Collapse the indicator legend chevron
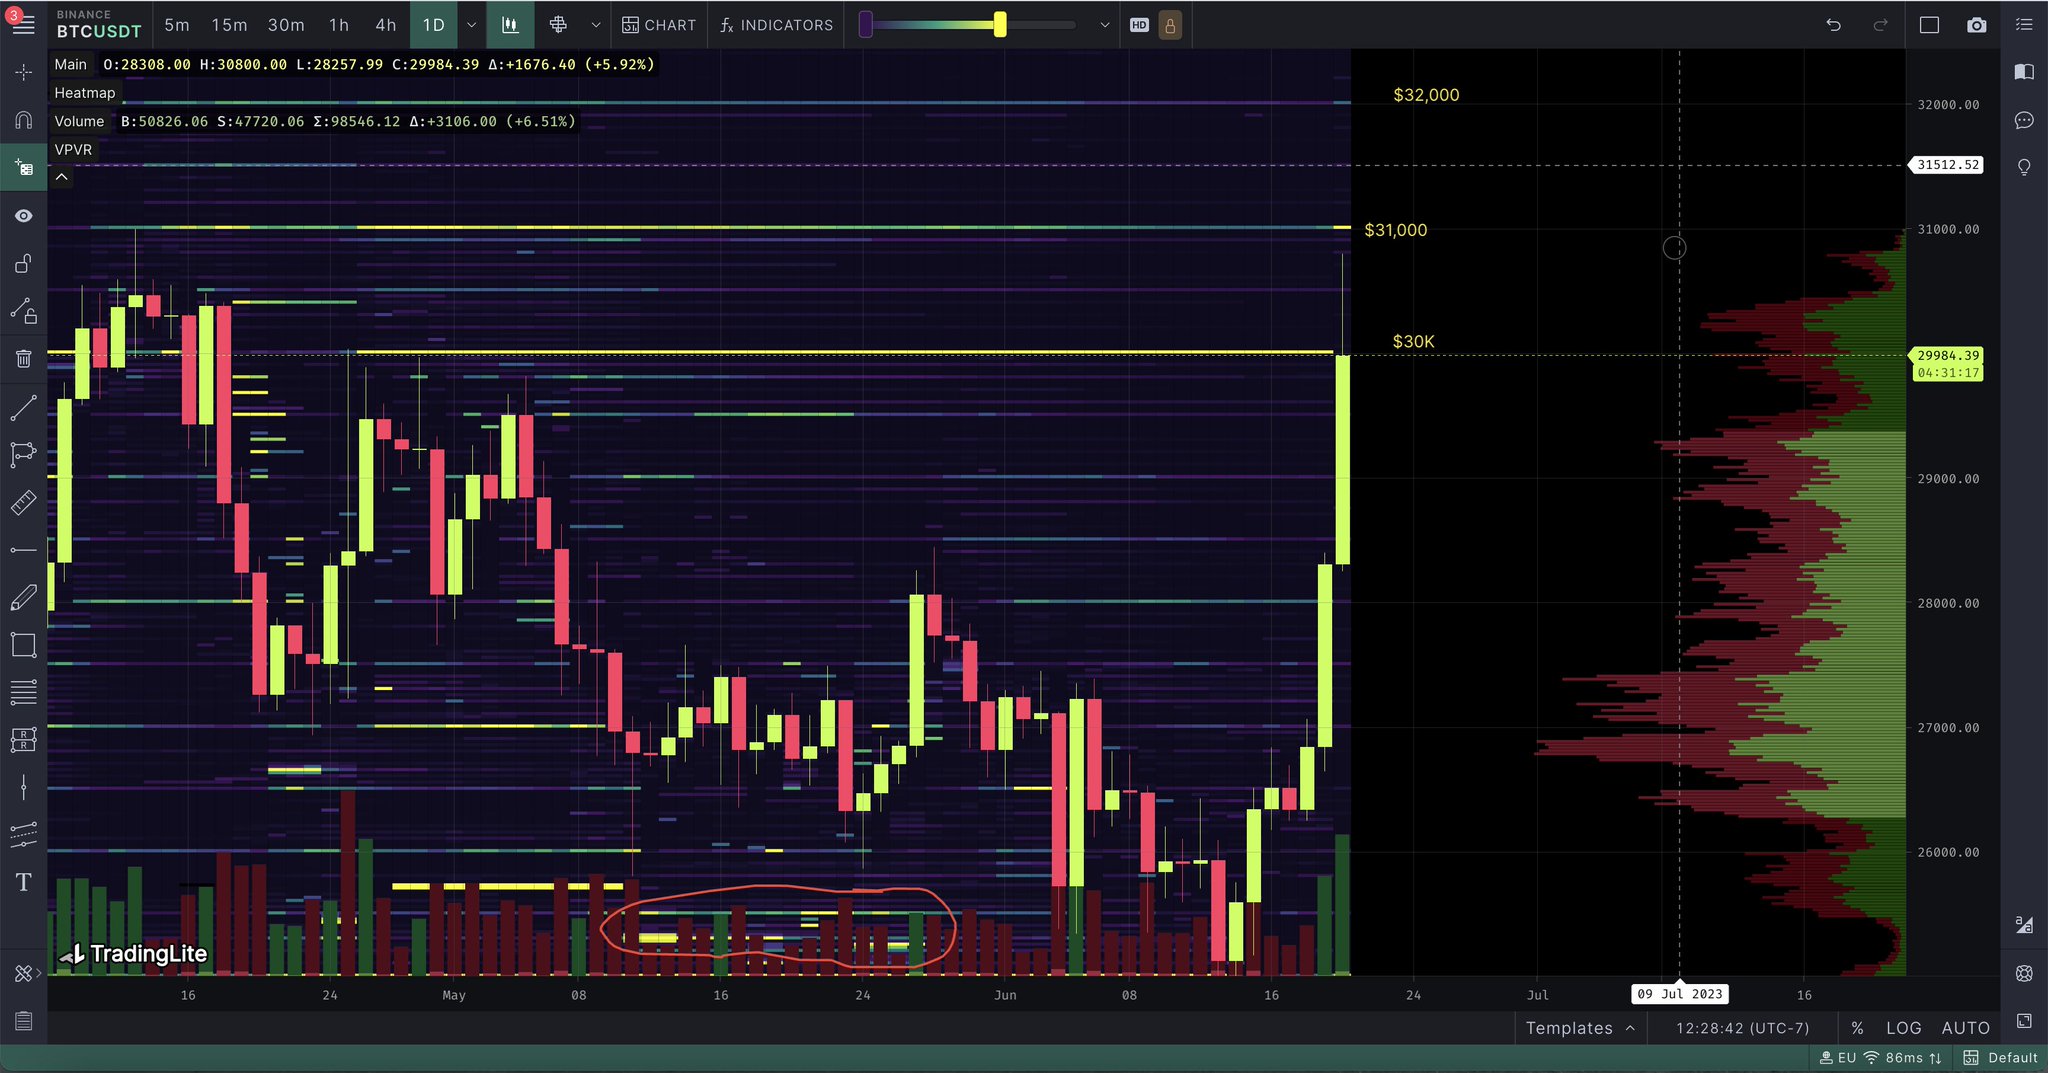Screen dimensions: 2048x1073 tap(61, 177)
